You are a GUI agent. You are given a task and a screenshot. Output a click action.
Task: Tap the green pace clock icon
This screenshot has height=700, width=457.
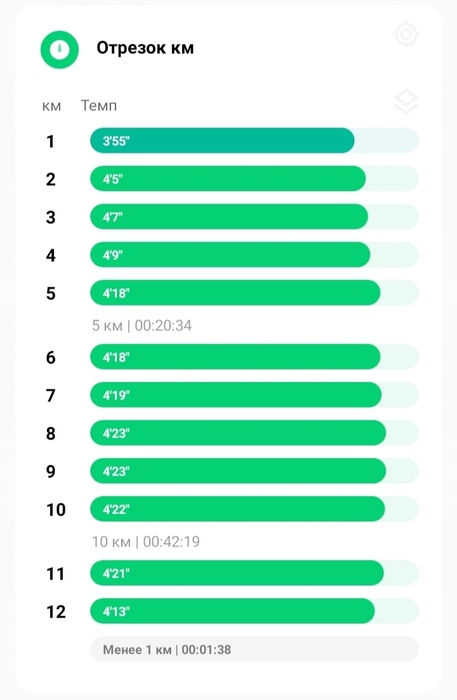[x=59, y=50]
